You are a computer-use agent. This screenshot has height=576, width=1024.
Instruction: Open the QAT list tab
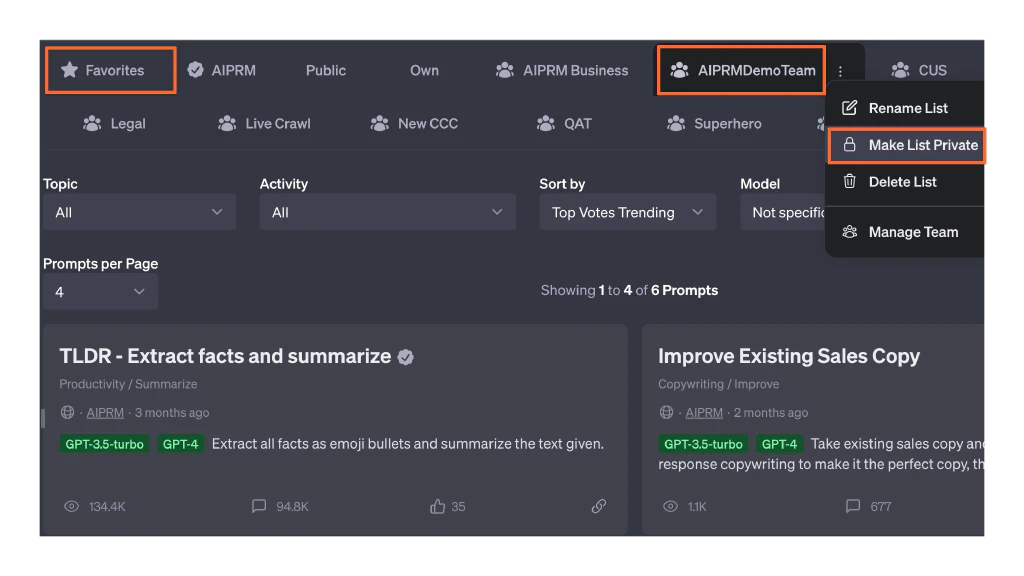coord(564,123)
